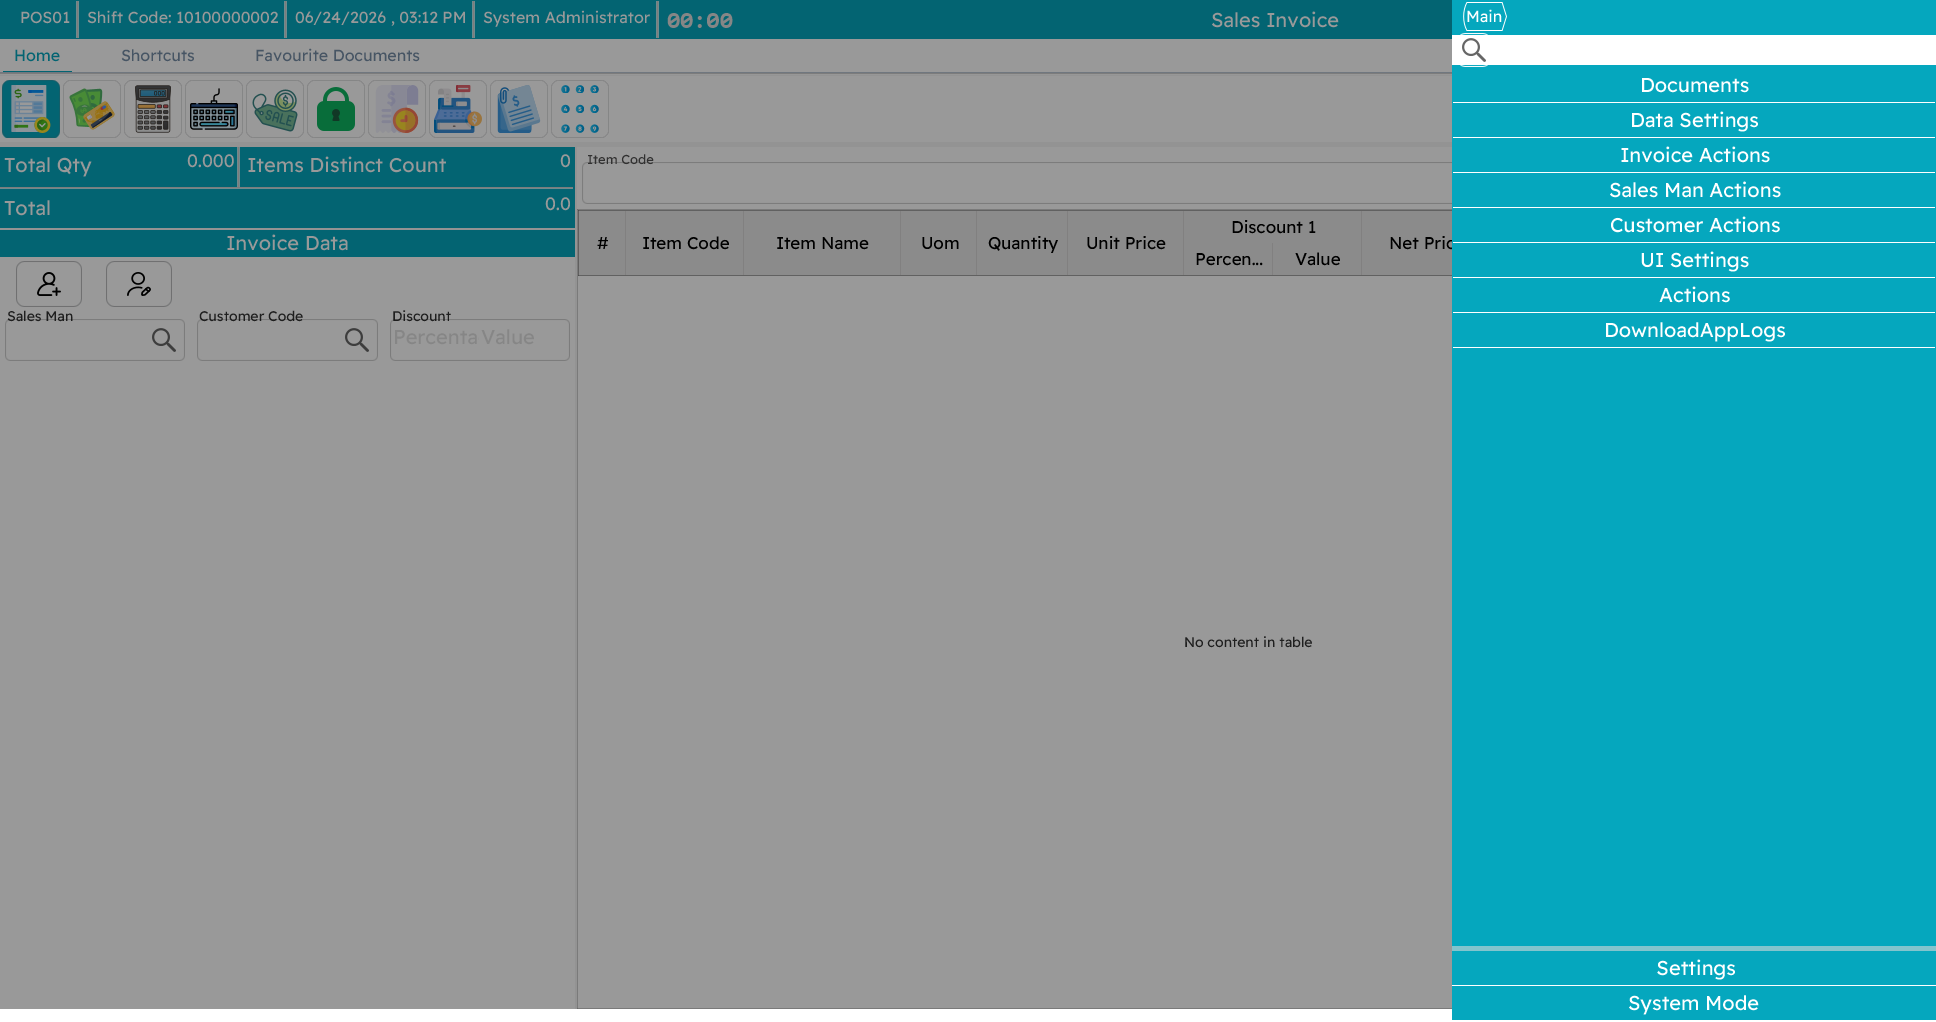Screen dimensions: 1936x1022
Task: Open the Customer Actions menu entry
Action: pos(1694,225)
